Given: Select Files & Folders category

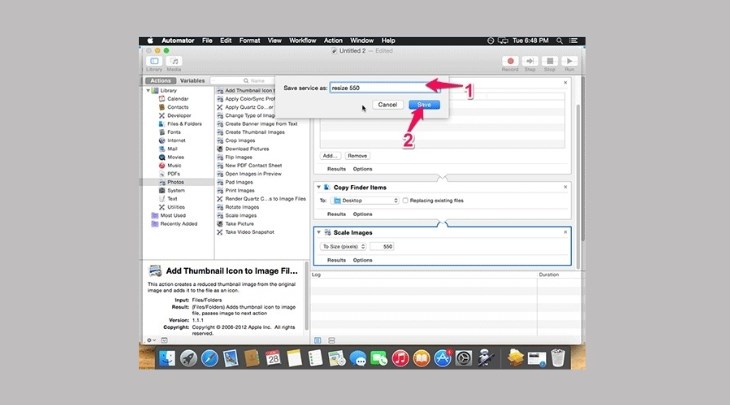Looking at the screenshot, I should tap(184, 124).
